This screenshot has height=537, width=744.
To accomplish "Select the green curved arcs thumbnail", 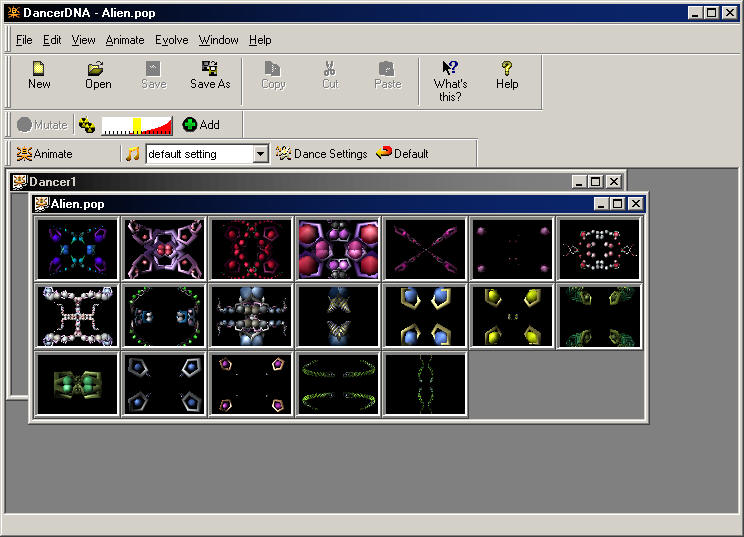I will pyautogui.click(x=338, y=384).
